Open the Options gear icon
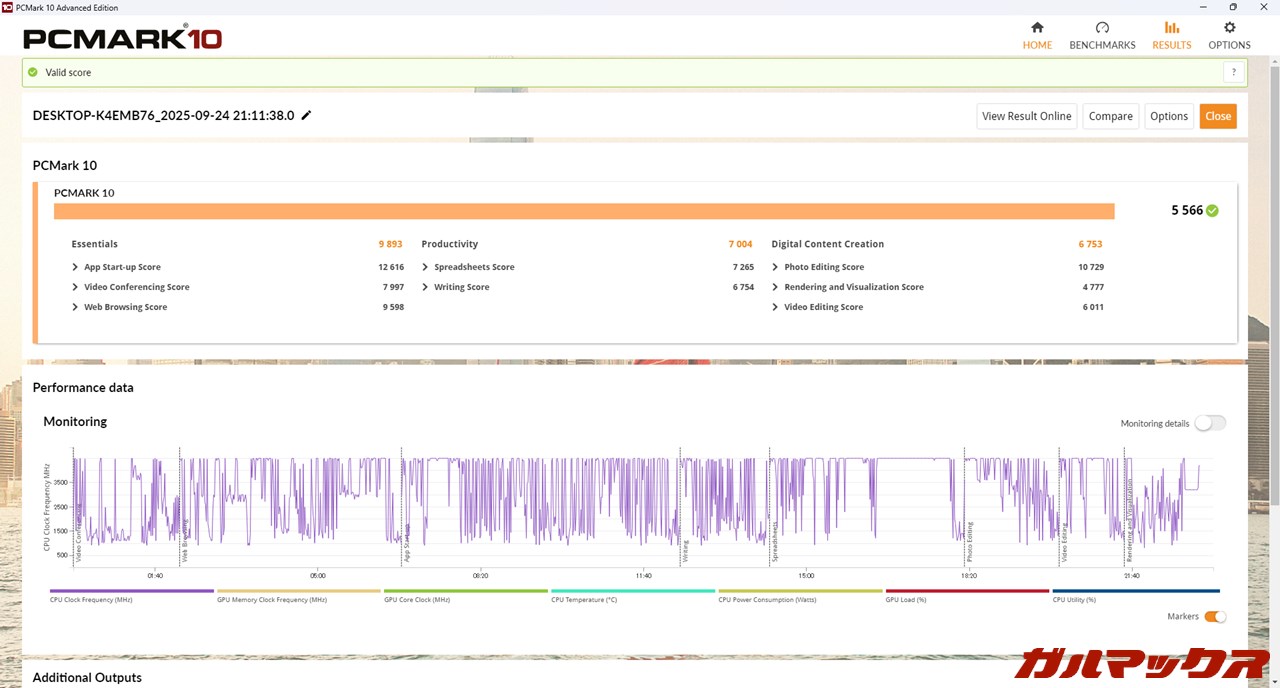The height and width of the screenshot is (688, 1280). point(1229,28)
